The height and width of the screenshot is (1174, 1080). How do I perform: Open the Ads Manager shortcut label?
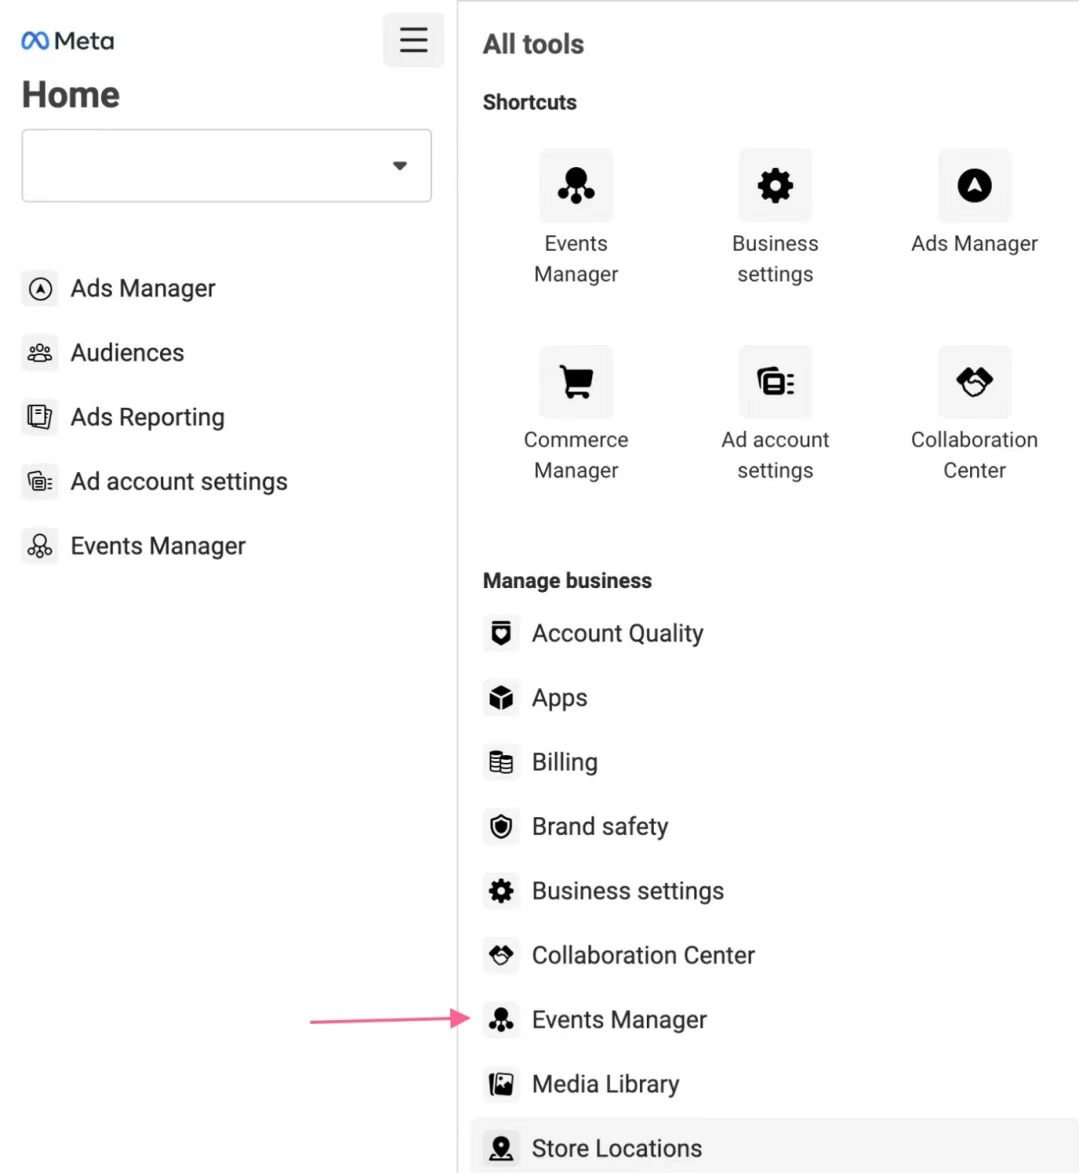974,243
